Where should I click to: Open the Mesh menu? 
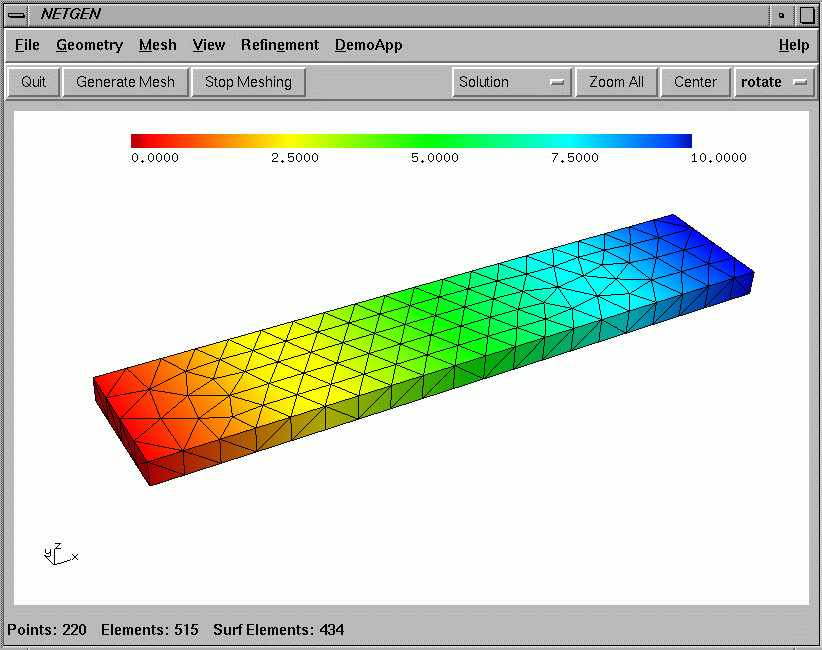coord(157,45)
